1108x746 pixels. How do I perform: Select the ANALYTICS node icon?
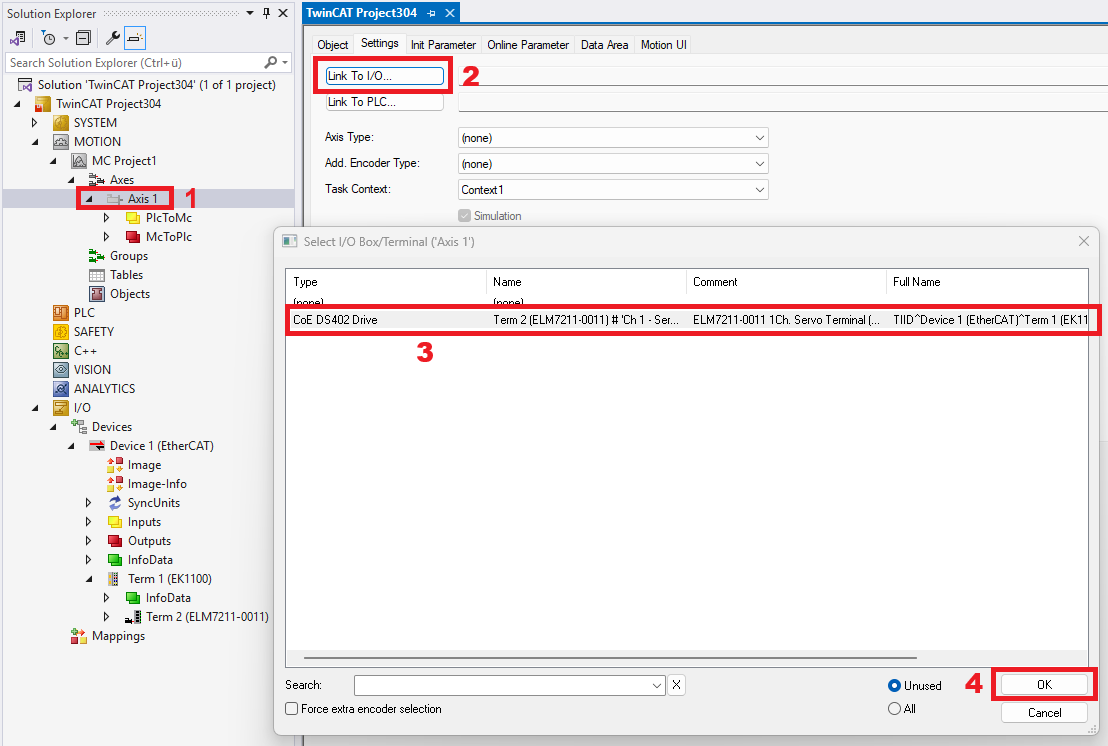click(61, 389)
